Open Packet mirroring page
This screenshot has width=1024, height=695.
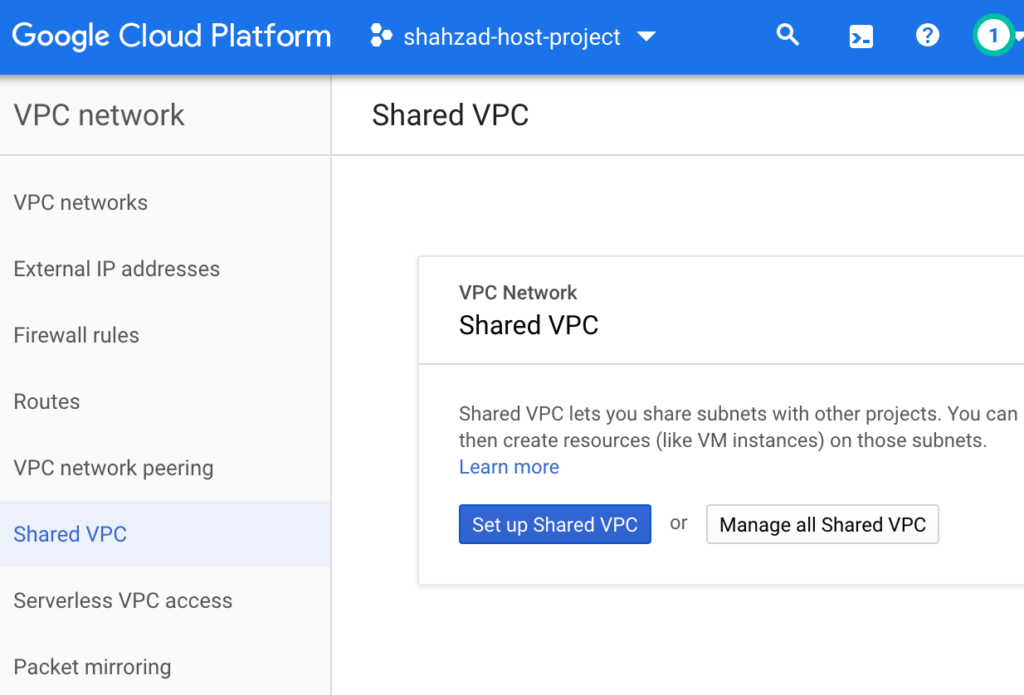tap(165, 667)
